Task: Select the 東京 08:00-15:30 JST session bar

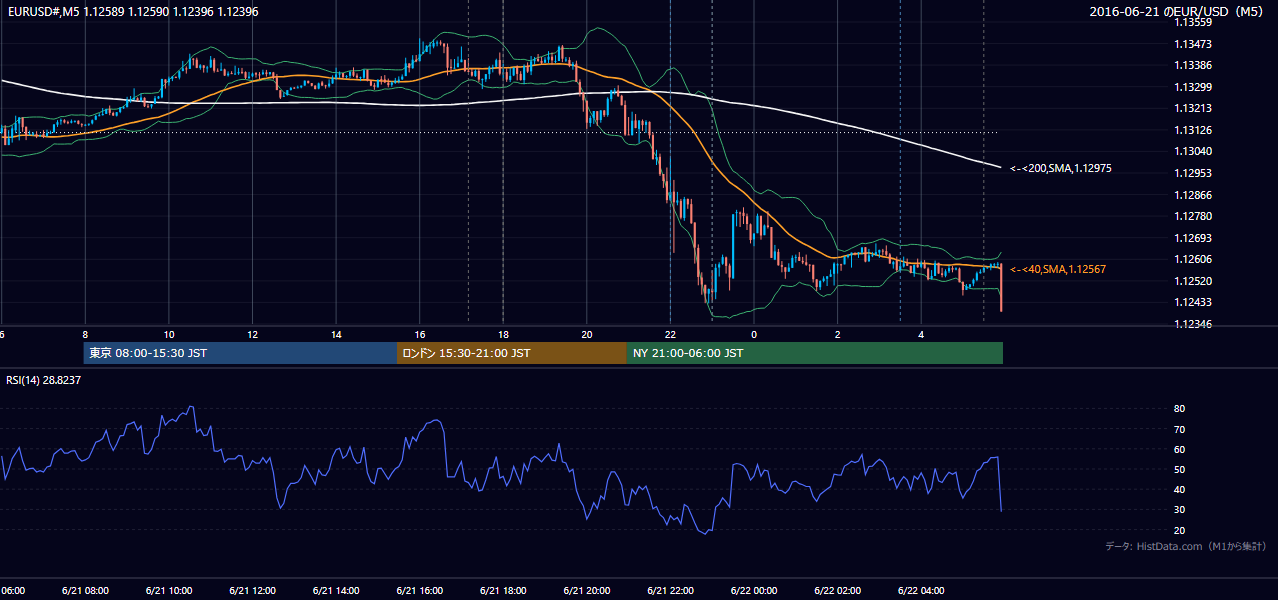Action: [240, 353]
